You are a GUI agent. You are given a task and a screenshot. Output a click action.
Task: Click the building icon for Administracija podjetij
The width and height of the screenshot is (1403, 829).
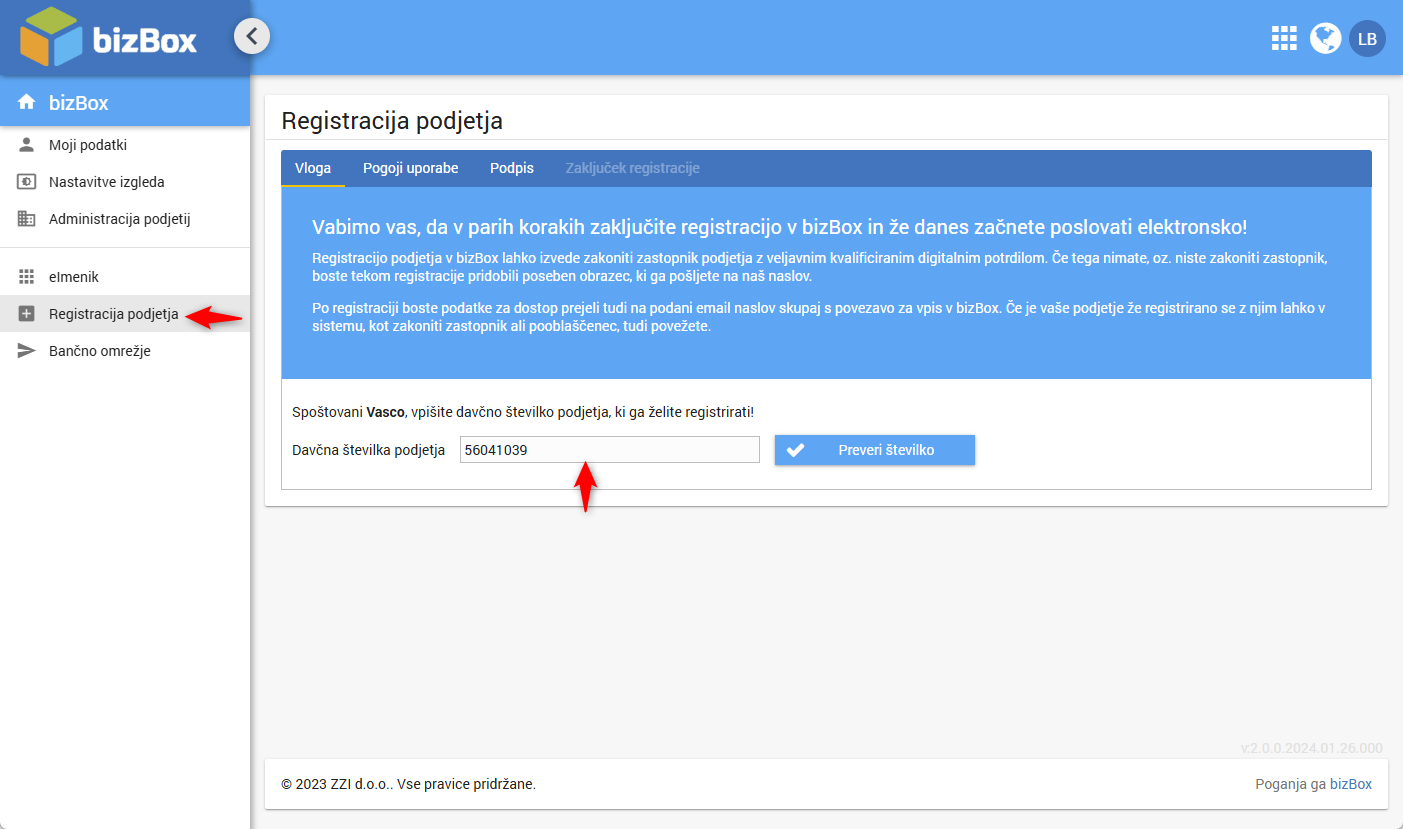click(27, 219)
